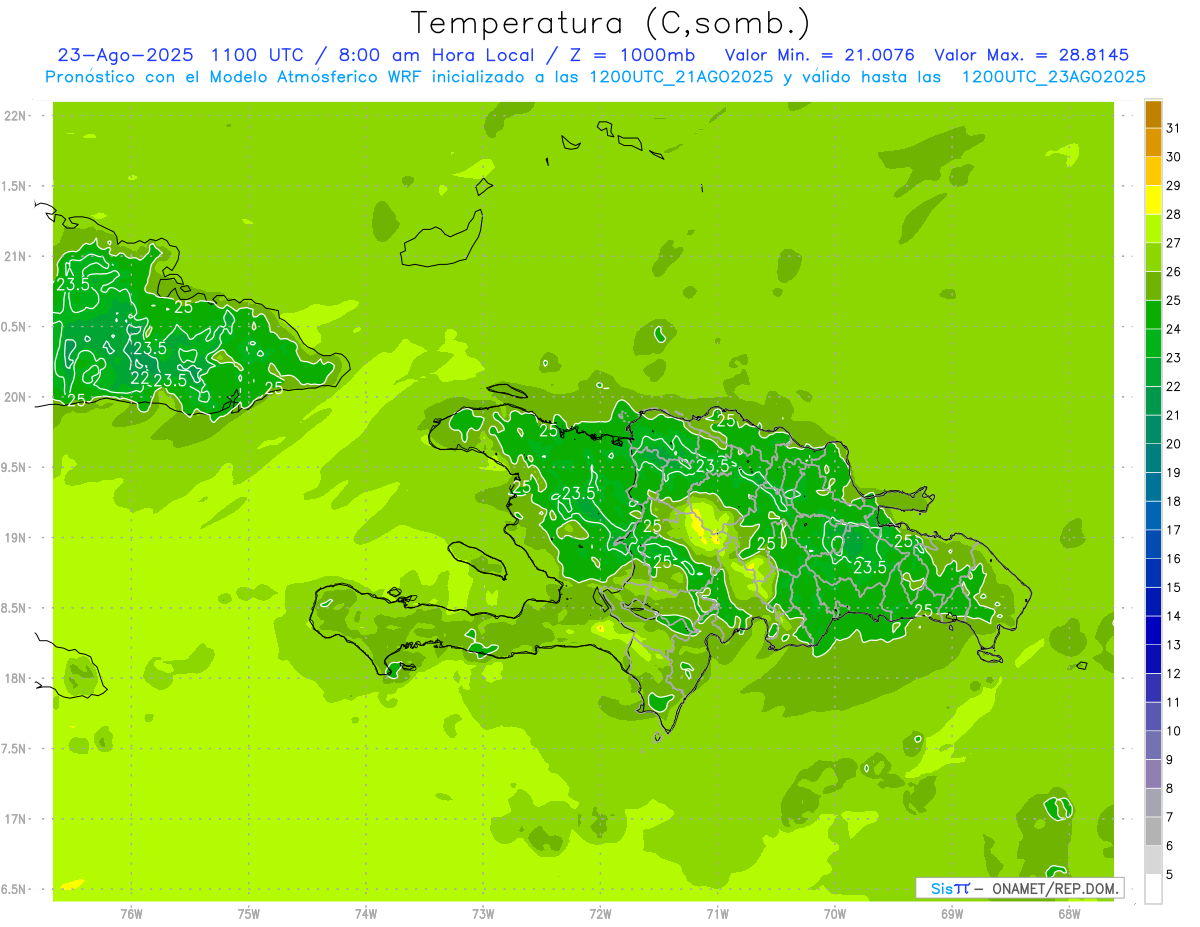
Task: Click the '71W' longitude axis label
Action: tap(717, 914)
